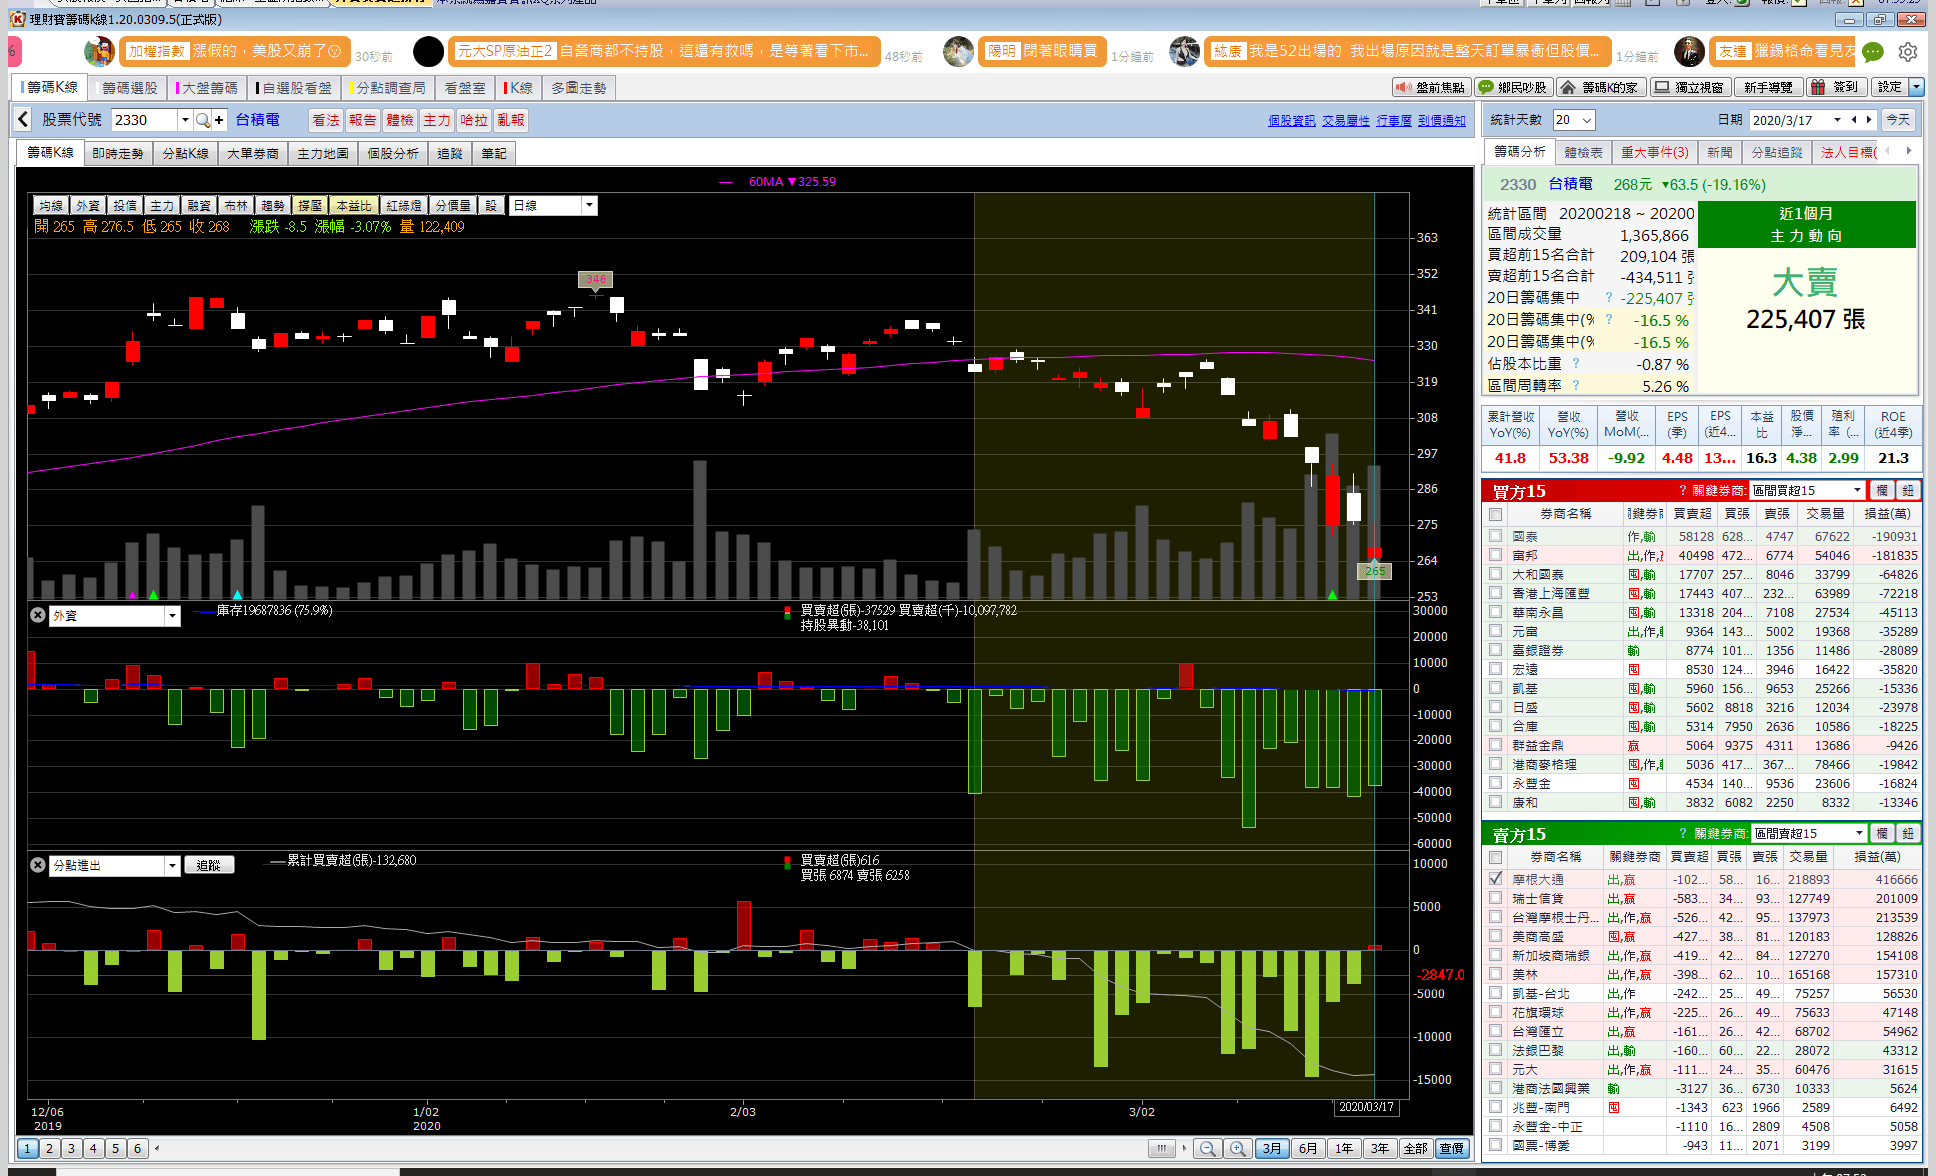Viewport: 1936px width, 1176px height.
Task: Check the checkbox for broker 國泰
Action: click(x=1496, y=537)
